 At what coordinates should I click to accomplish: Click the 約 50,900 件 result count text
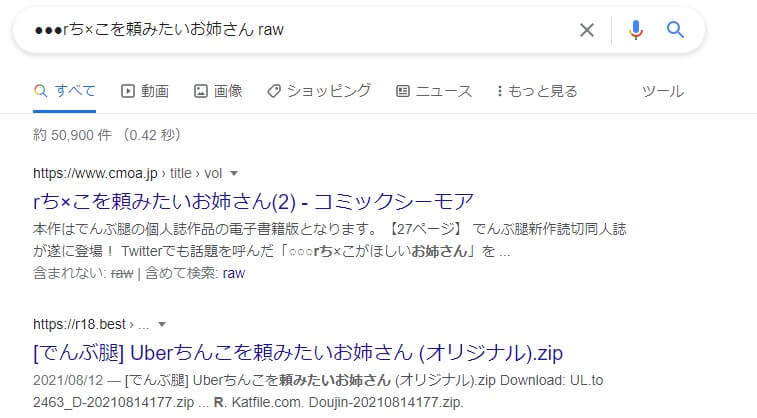click(72, 135)
